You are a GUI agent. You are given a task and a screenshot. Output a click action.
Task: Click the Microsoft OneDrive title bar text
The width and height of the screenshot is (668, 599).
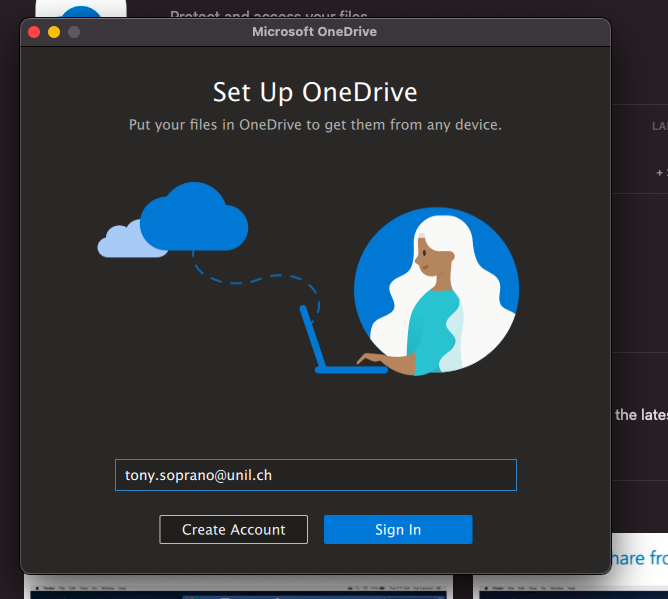coord(315,32)
